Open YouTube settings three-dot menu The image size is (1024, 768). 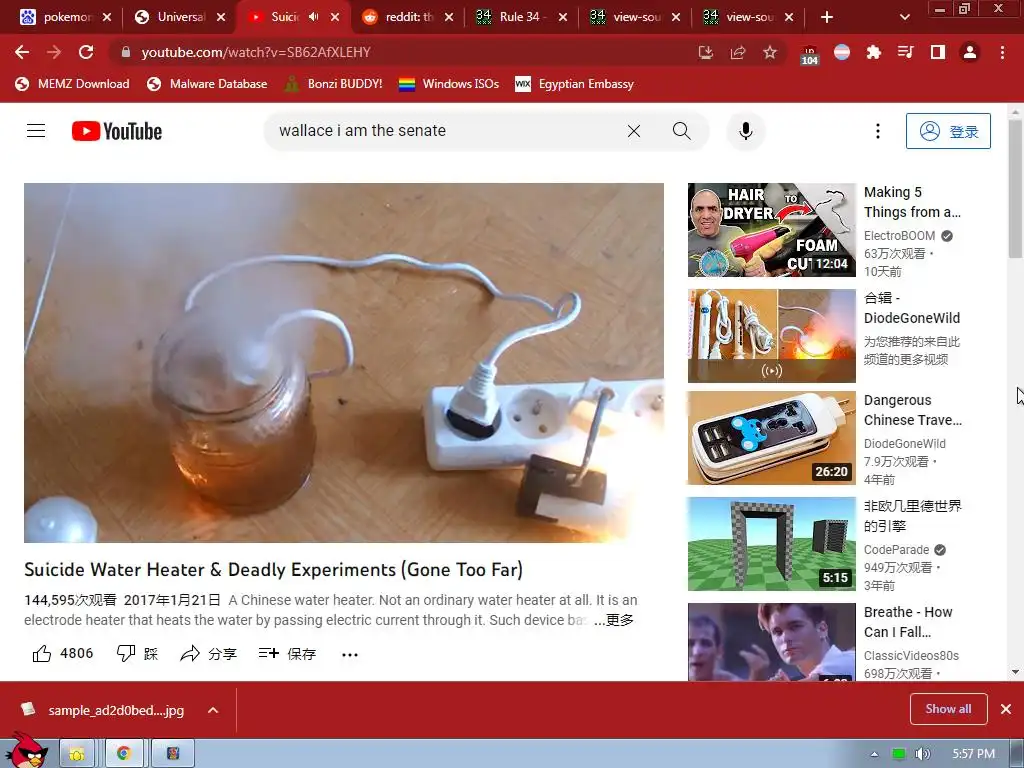point(878,131)
